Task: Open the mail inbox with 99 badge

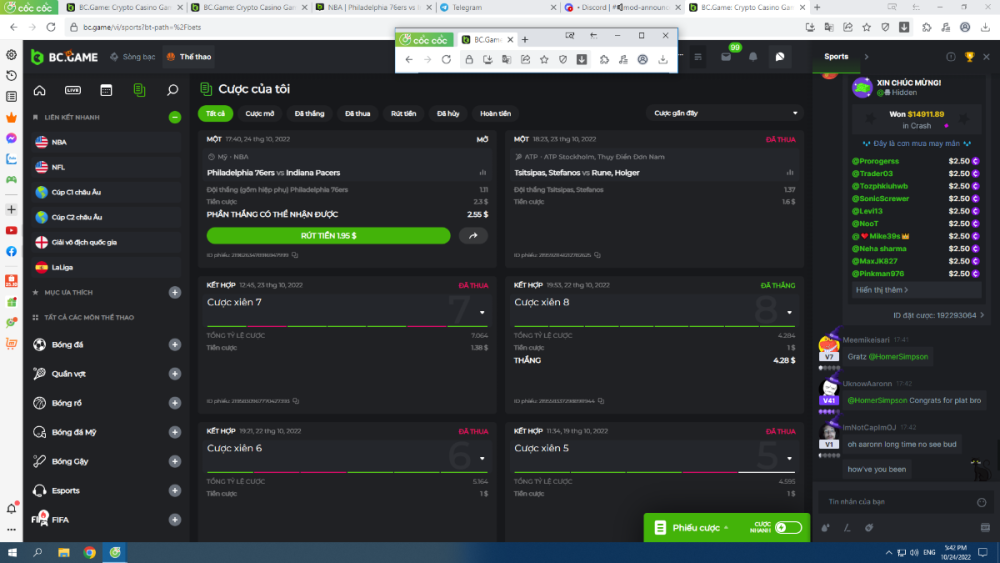Action: tap(727, 57)
